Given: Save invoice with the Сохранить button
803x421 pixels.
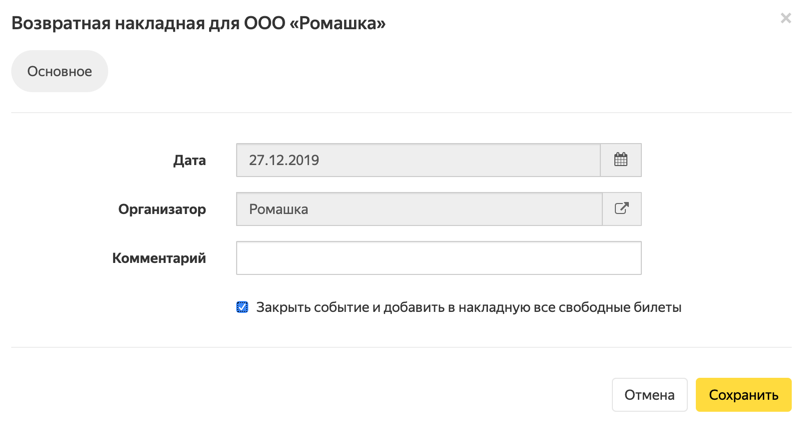Looking at the screenshot, I should click(744, 395).
